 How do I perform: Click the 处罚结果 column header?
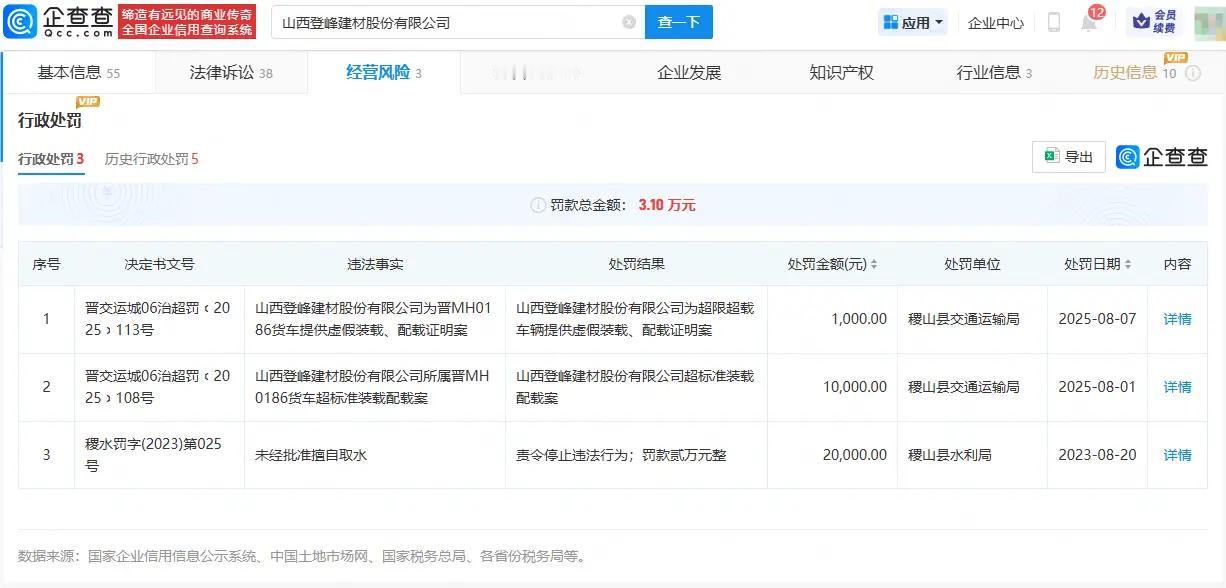[636, 264]
